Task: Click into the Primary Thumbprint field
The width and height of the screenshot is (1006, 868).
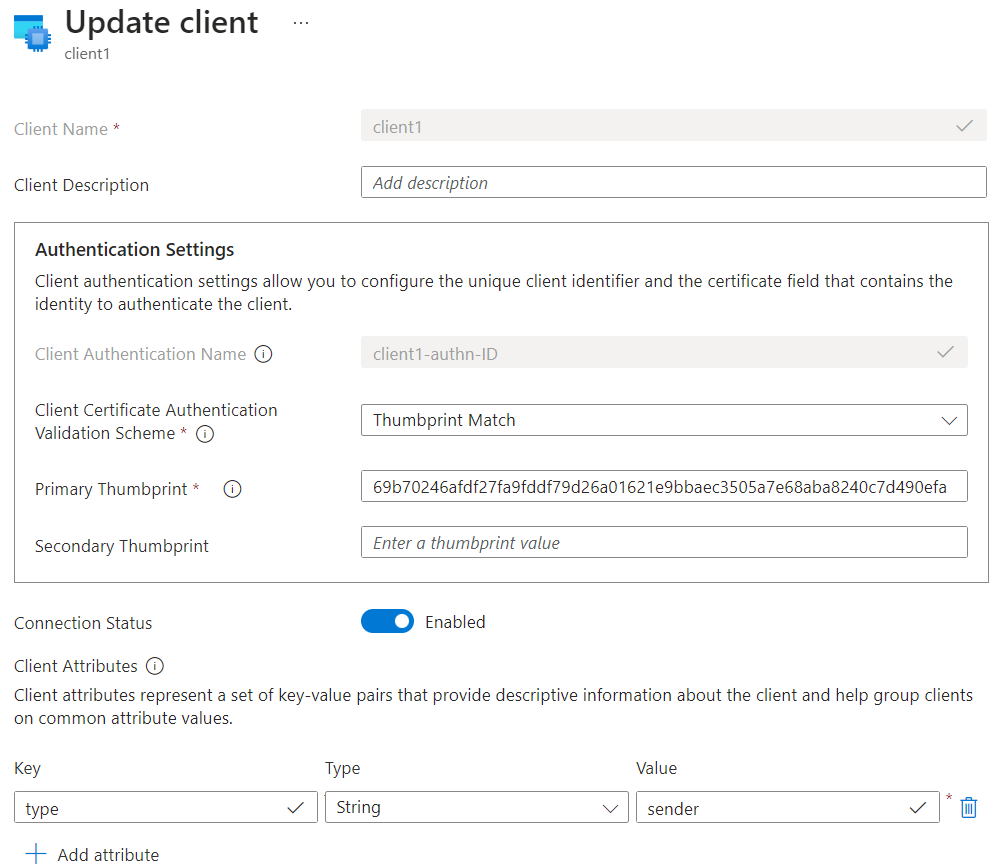Action: pos(663,487)
